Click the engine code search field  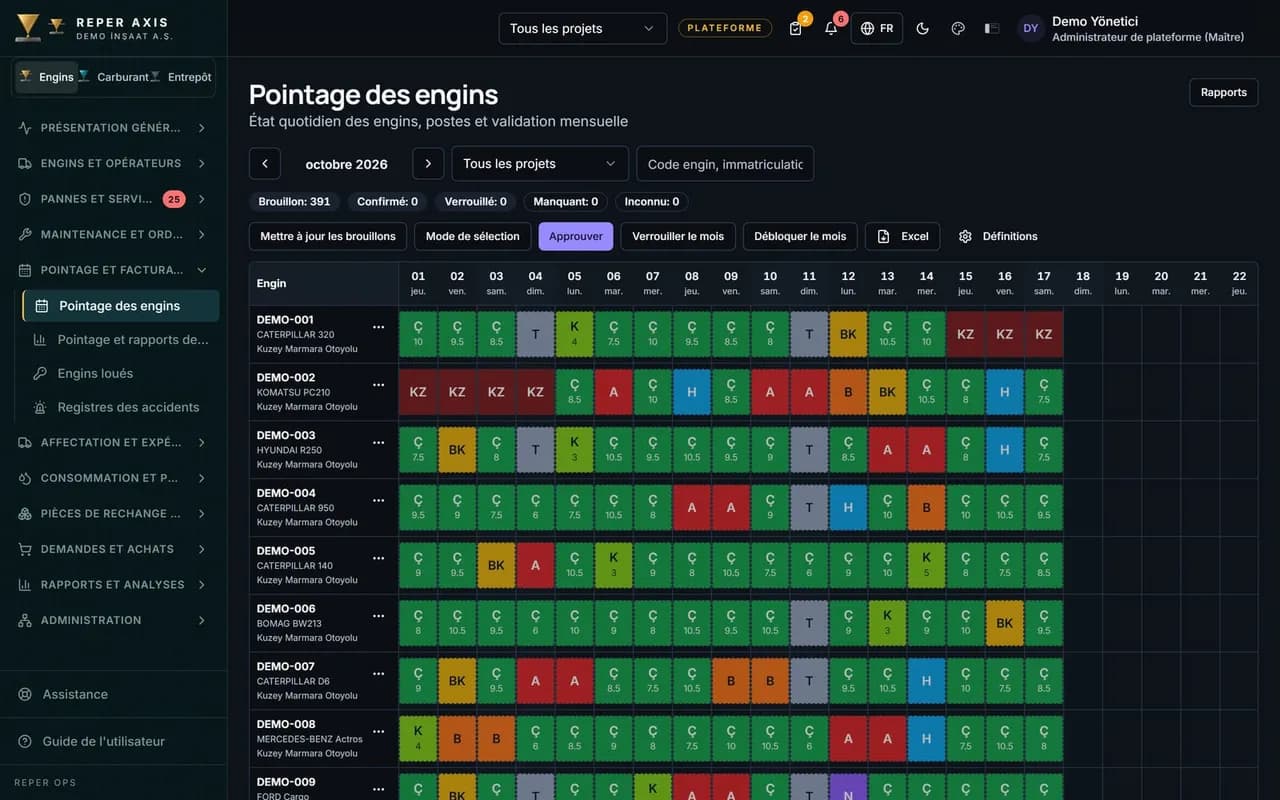tap(725, 164)
